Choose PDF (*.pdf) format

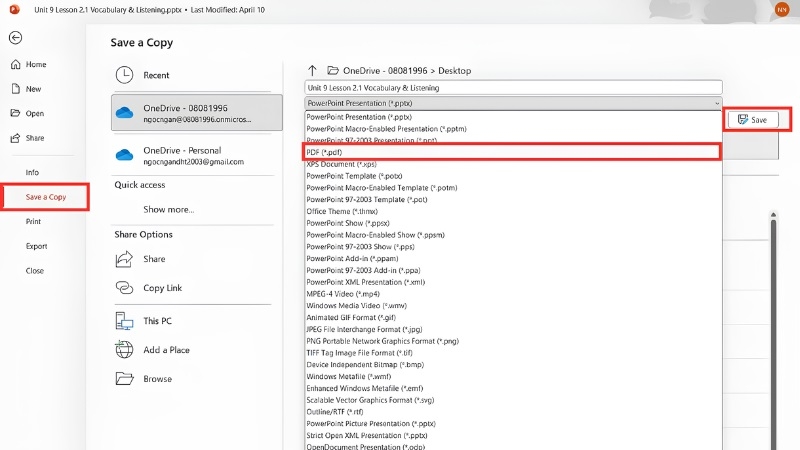tap(512, 152)
